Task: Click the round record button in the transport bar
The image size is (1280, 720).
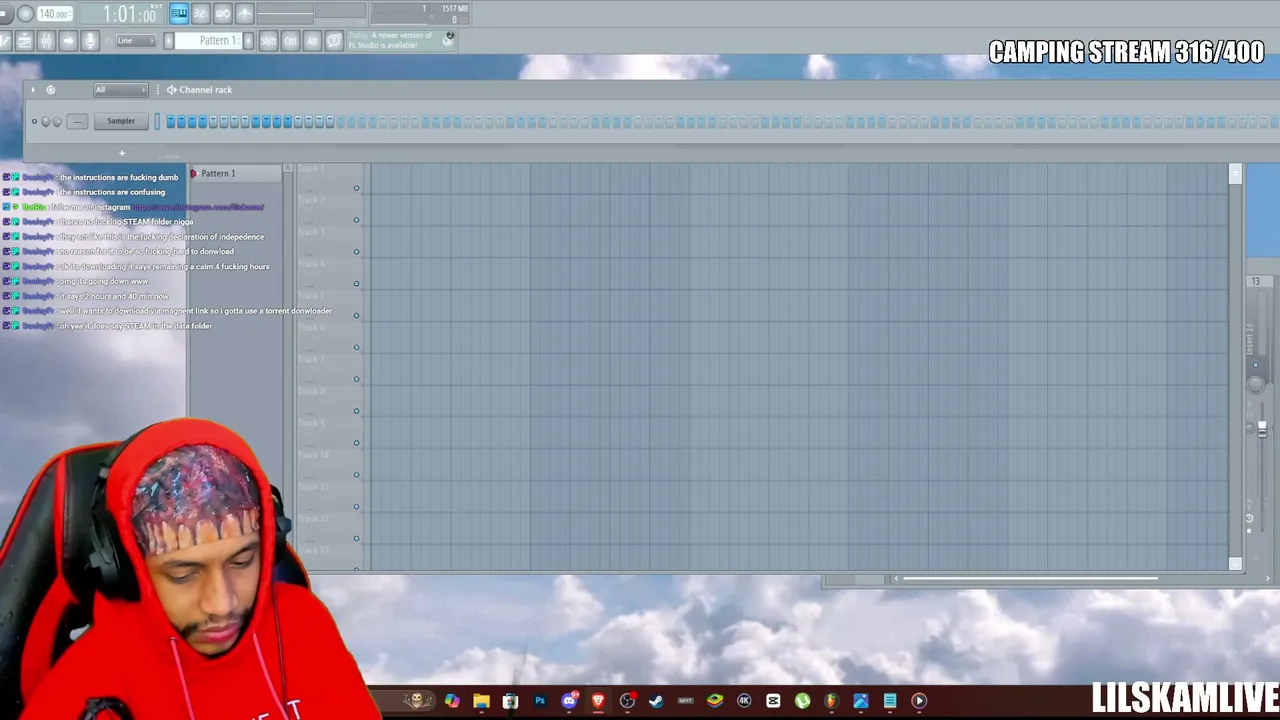Action: click(x=25, y=14)
